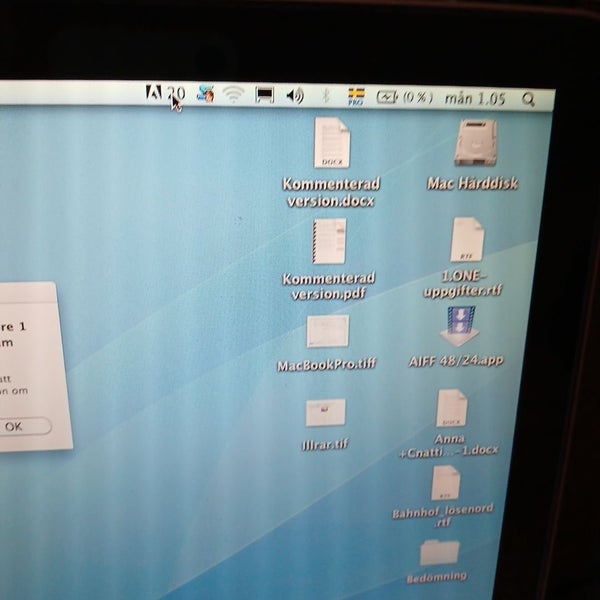The height and width of the screenshot is (600, 600).
Task: Select Bahnhof_losenord.rtf file icon
Action: tap(445, 483)
